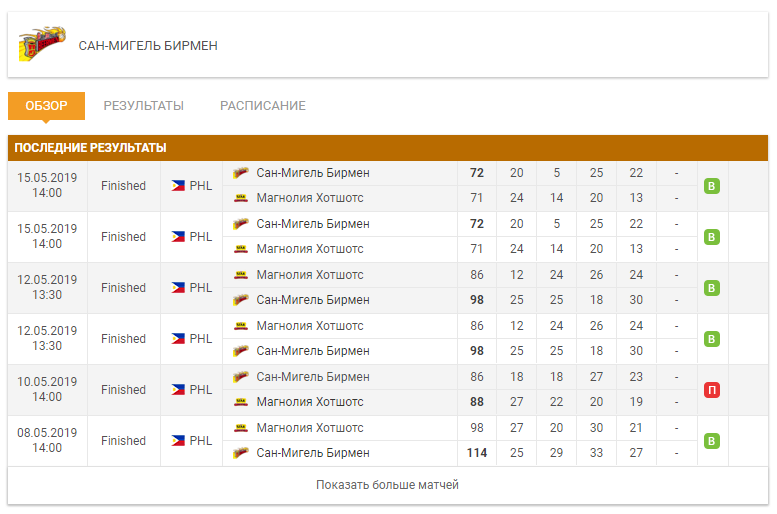
Task: Click Magnolia team icon in the topmost match
Action: point(241,198)
